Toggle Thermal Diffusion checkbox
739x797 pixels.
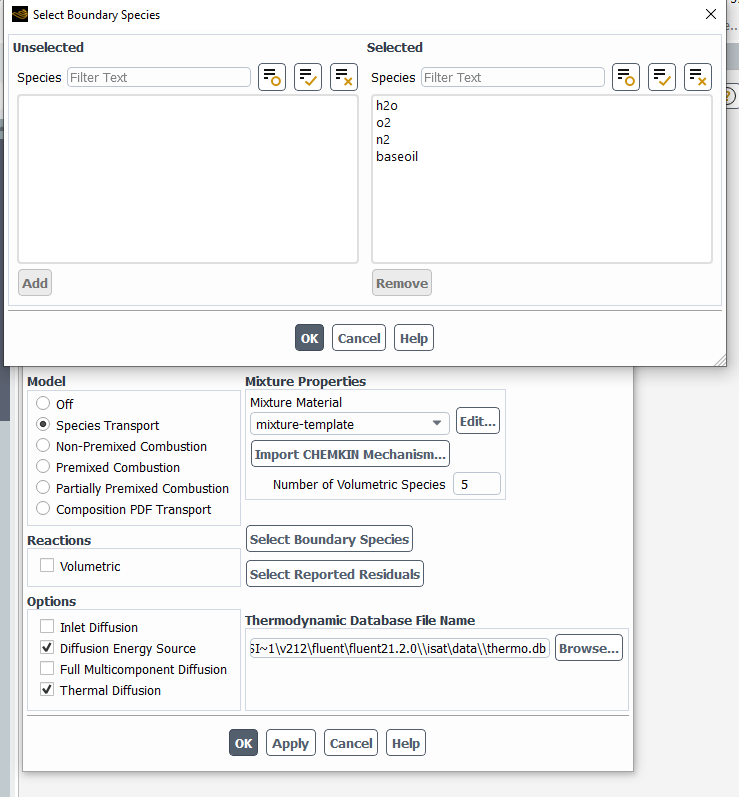point(47,690)
